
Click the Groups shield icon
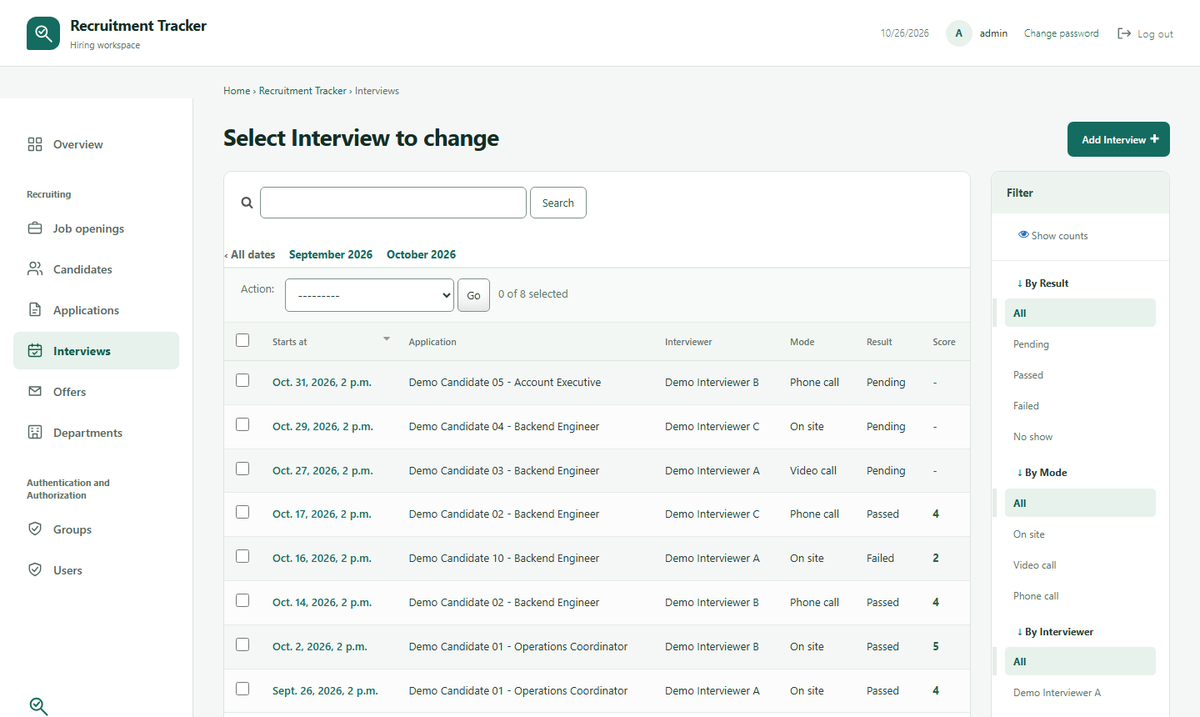pyautogui.click(x=35, y=529)
